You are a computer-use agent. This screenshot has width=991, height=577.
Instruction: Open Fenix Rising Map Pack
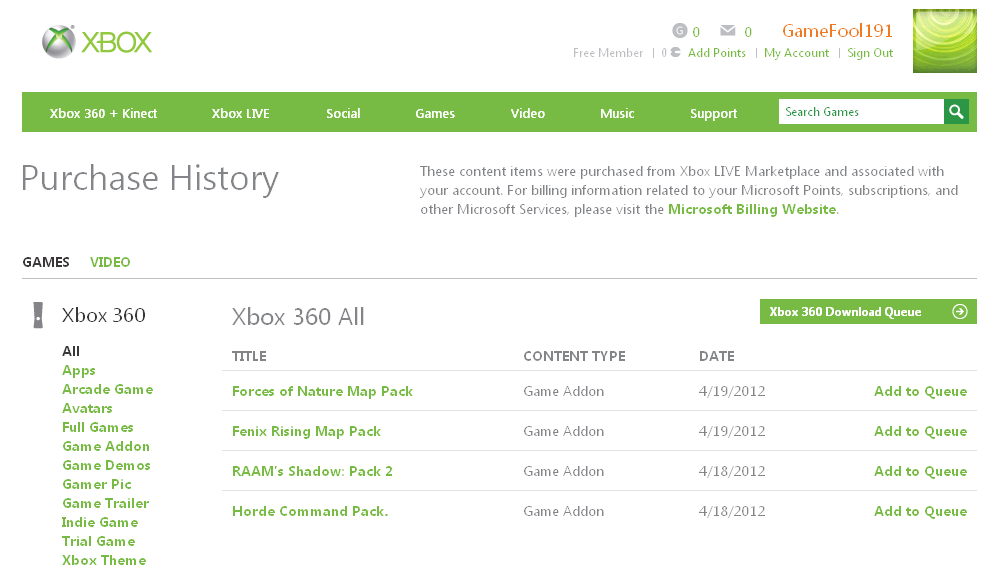point(307,431)
